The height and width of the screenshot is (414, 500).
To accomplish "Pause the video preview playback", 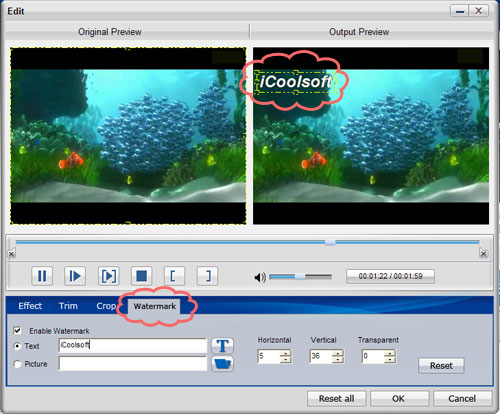I will coord(42,276).
